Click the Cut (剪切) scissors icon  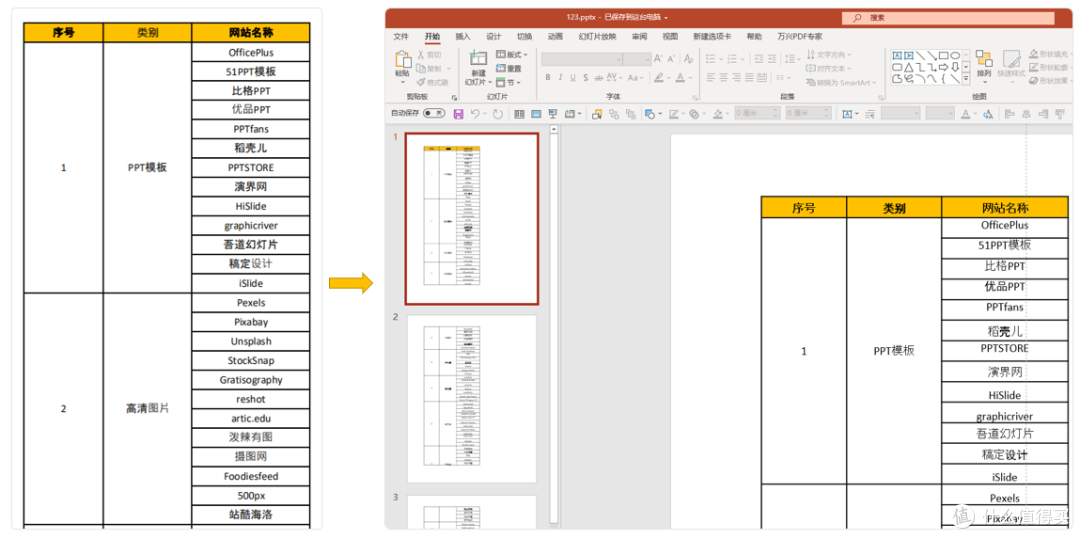coord(422,54)
